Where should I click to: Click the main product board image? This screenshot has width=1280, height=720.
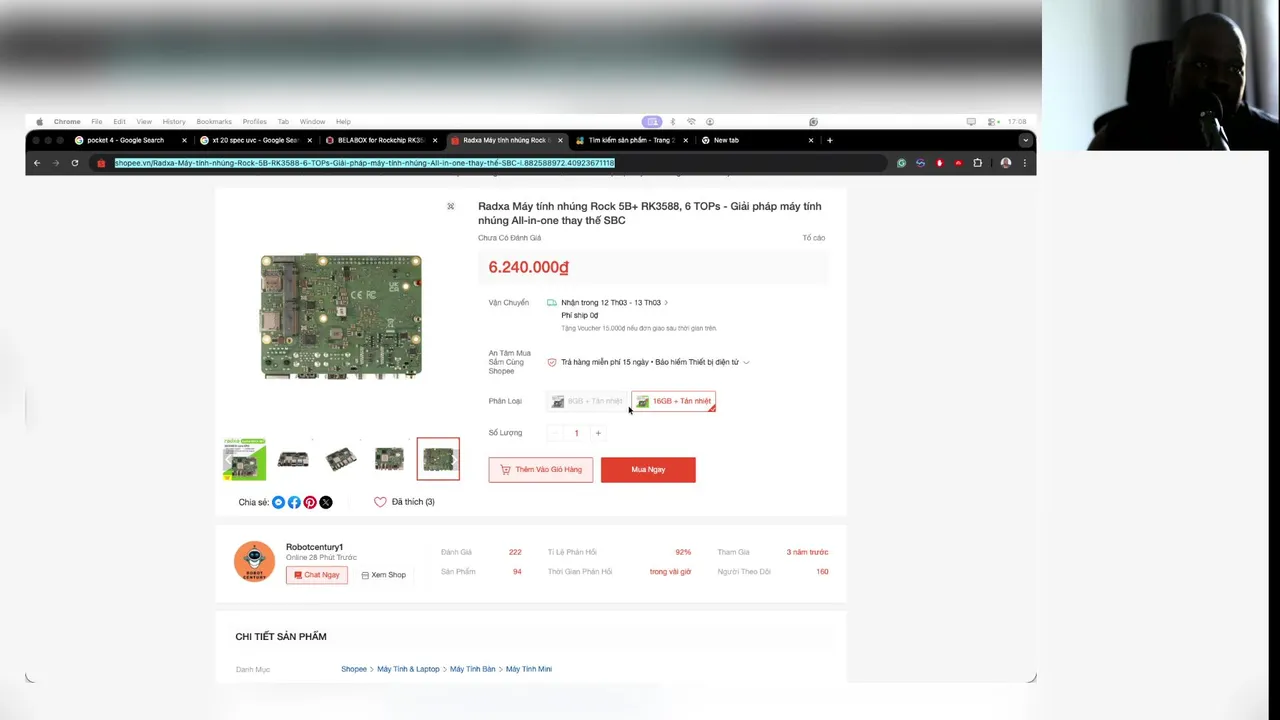click(341, 317)
